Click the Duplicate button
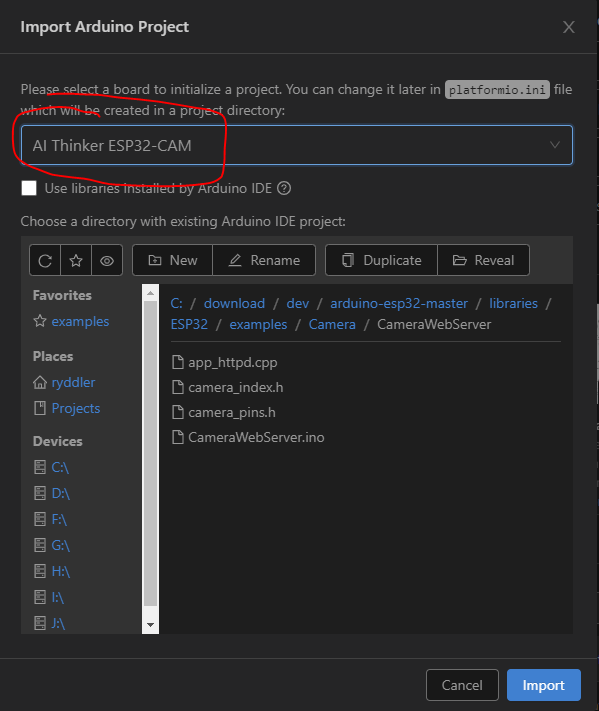The width and height of the screenshot is (599, 711). pyautogui.click(x=381, y=260)
